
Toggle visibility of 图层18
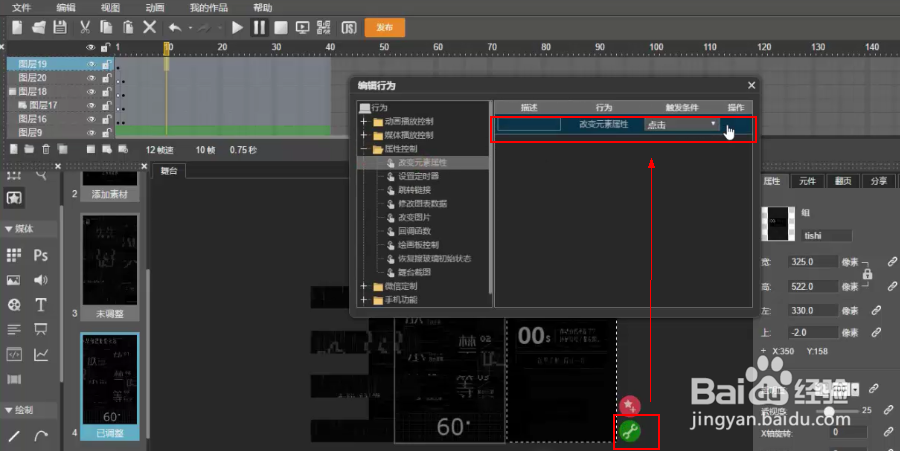[91, 92]
